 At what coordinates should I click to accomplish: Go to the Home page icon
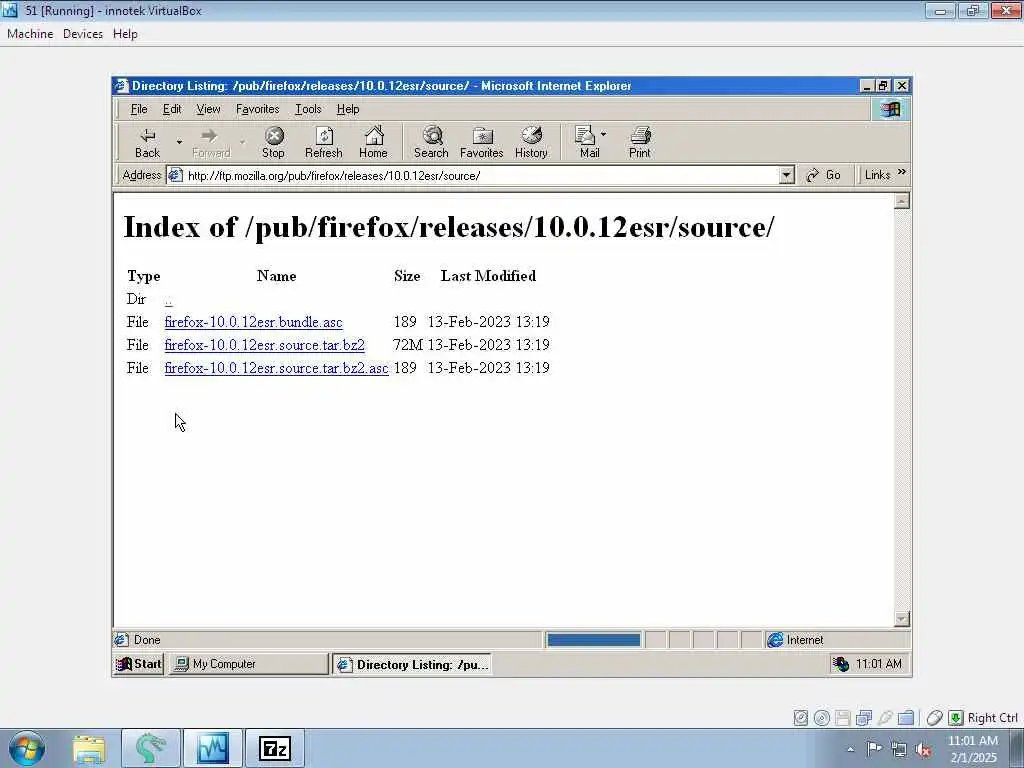coord(373,142)
